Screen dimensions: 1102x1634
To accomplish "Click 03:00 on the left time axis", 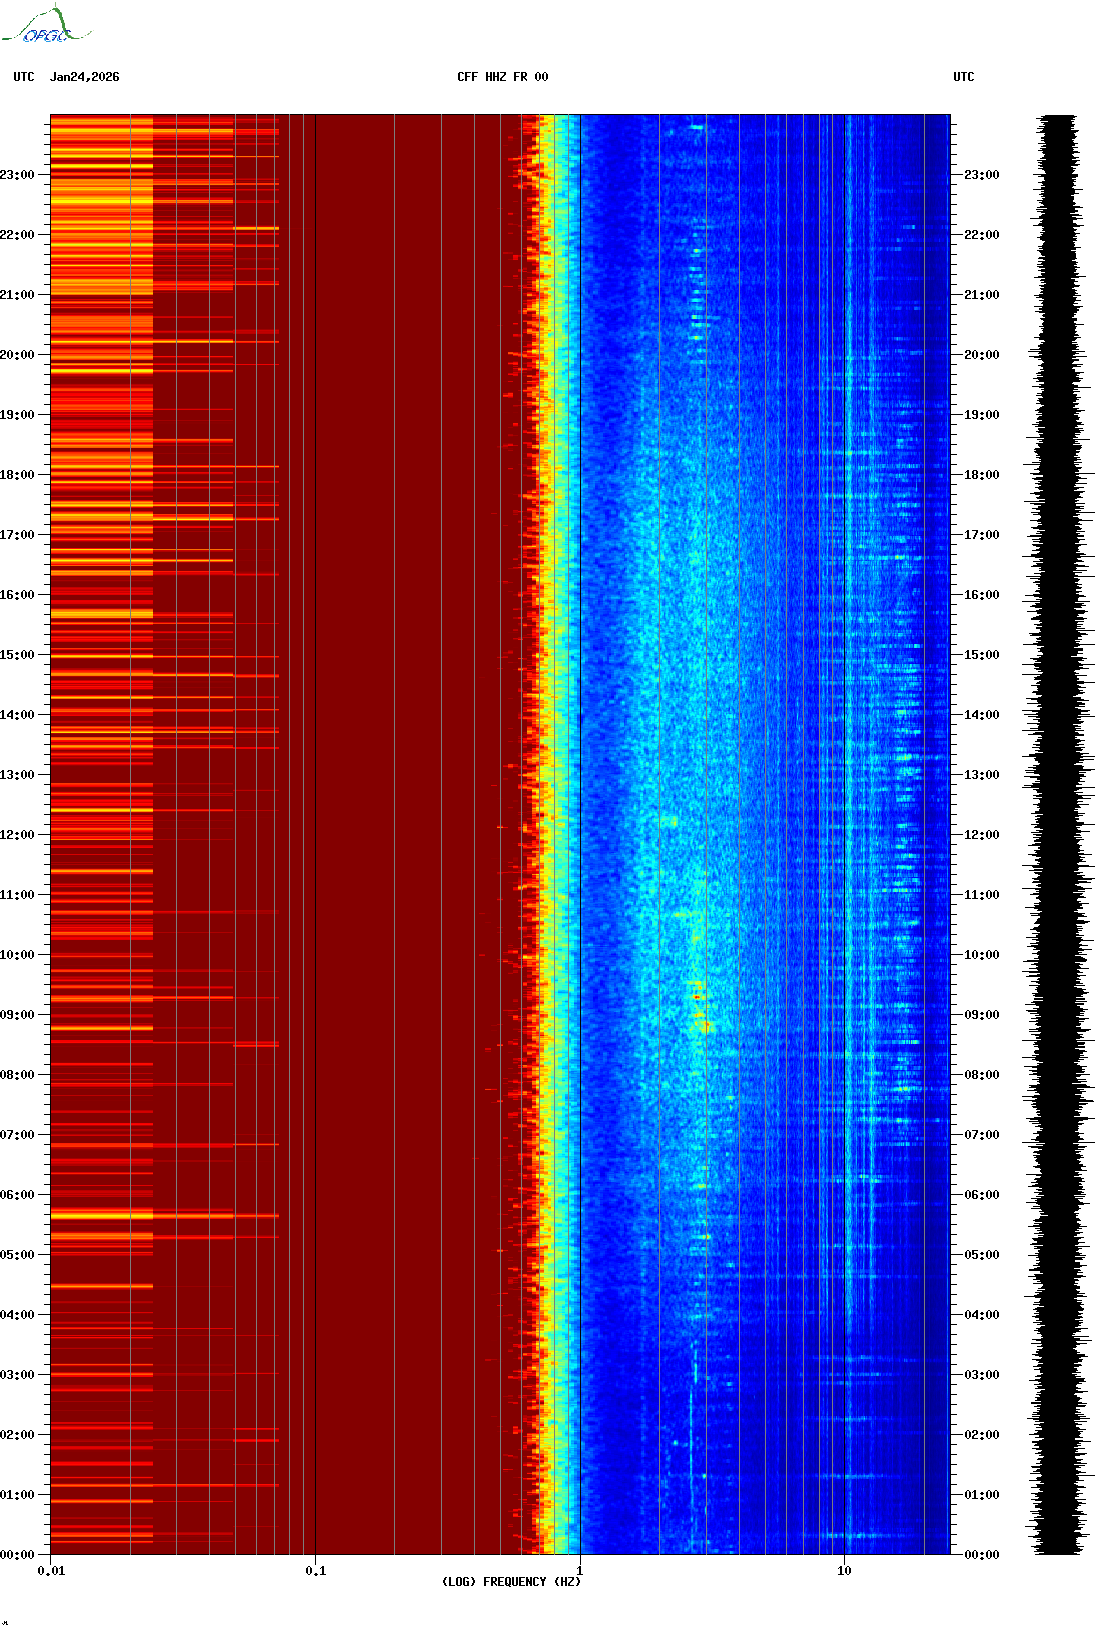I will (x=17, y=1375).
